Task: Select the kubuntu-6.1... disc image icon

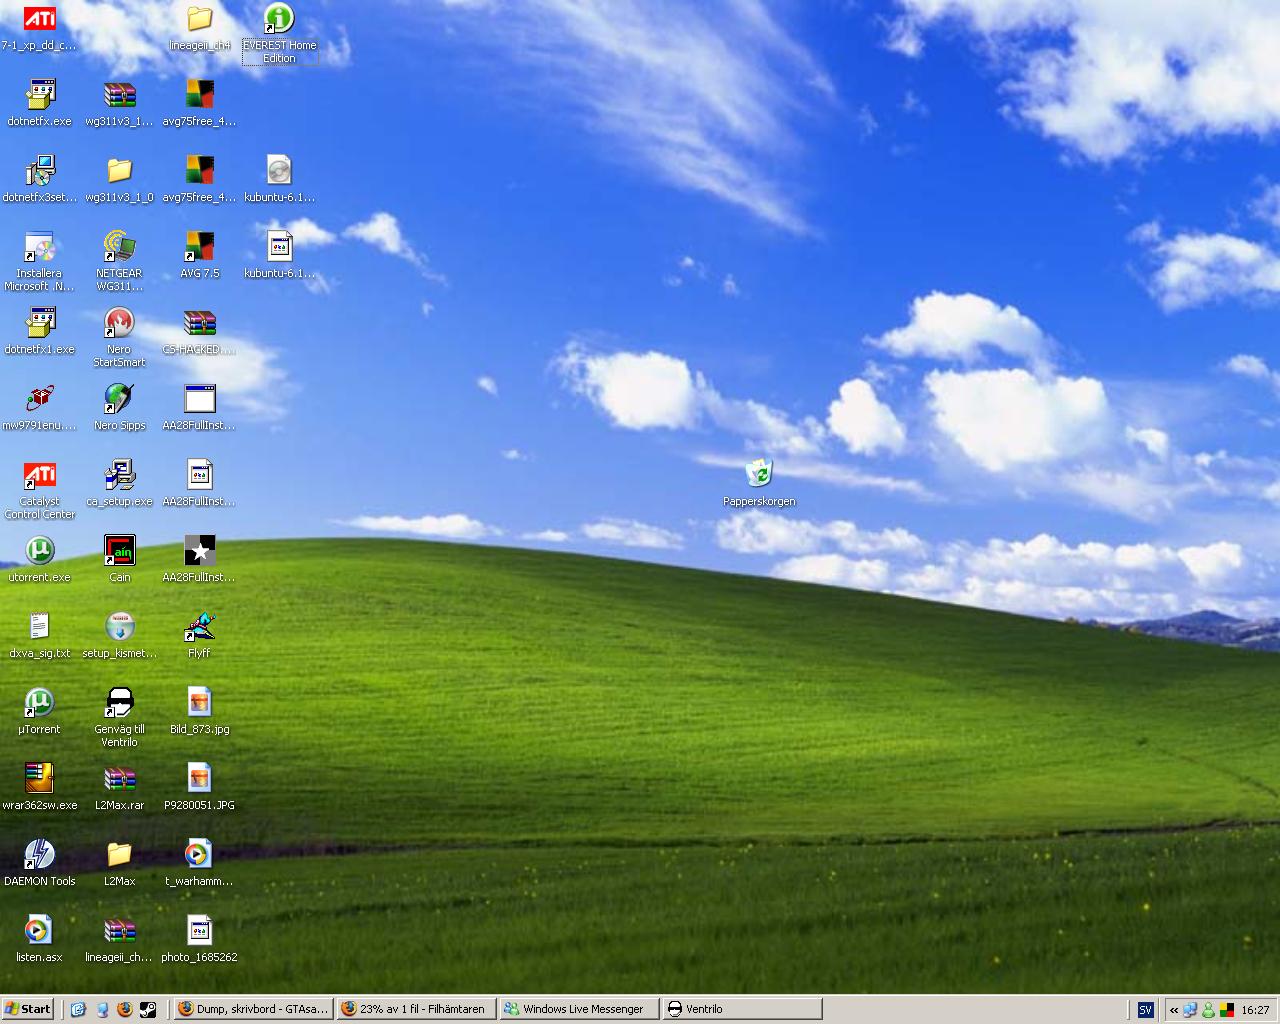Action: pos(279,180)
